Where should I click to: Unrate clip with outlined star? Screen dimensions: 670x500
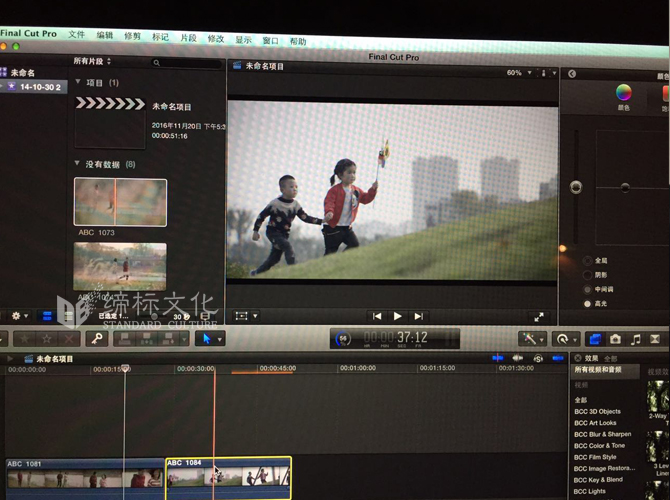(46, 339)
